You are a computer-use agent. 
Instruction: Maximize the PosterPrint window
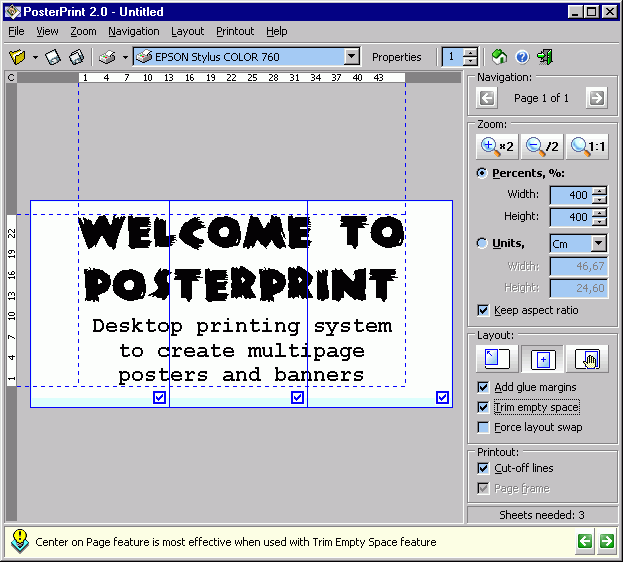(x=592, y=12)
